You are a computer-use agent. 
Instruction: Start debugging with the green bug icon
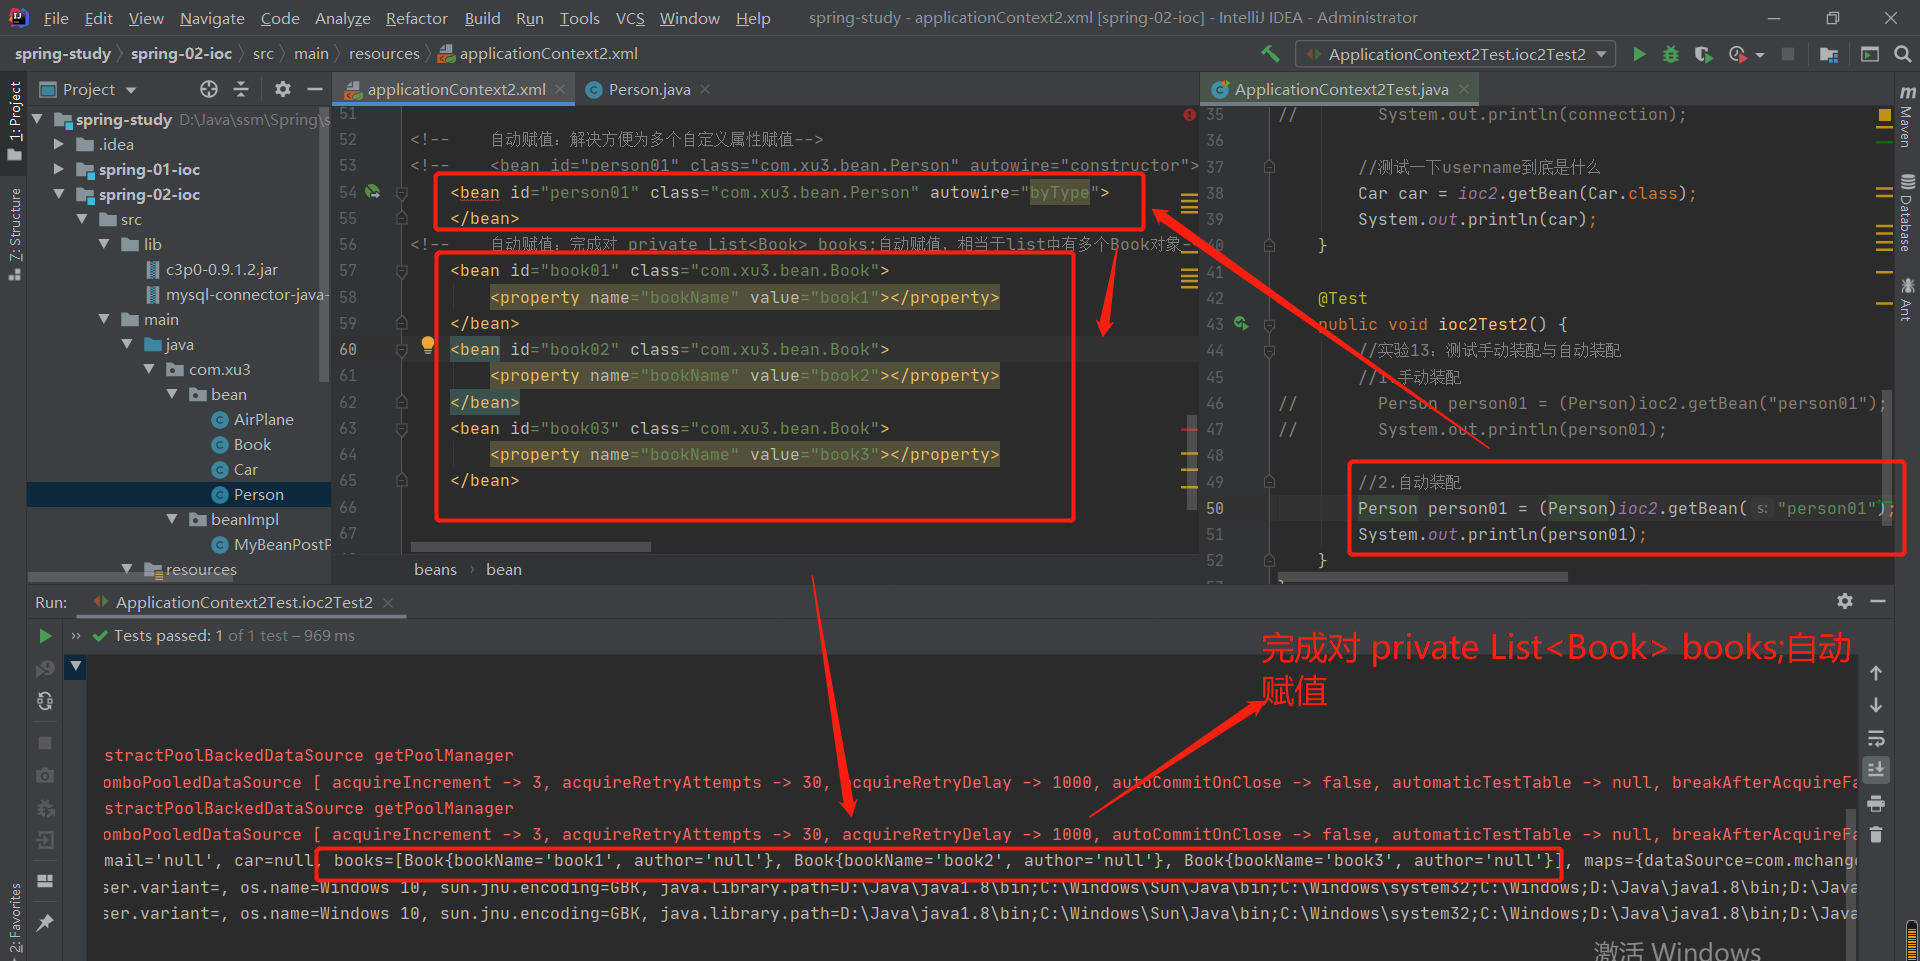1671,54
